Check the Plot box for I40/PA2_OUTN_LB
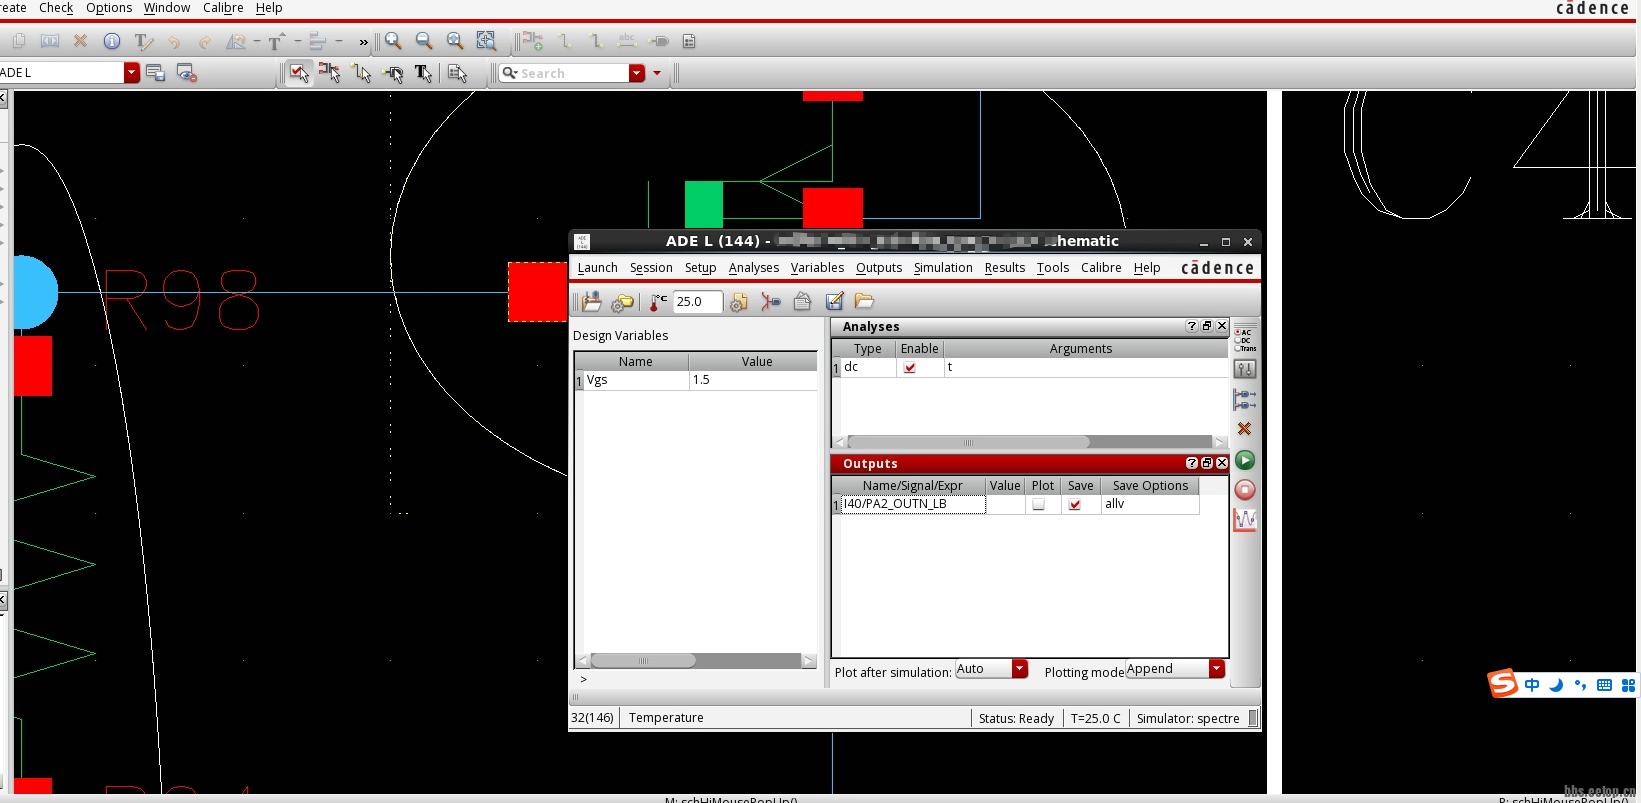 (x=1038, y=505)
